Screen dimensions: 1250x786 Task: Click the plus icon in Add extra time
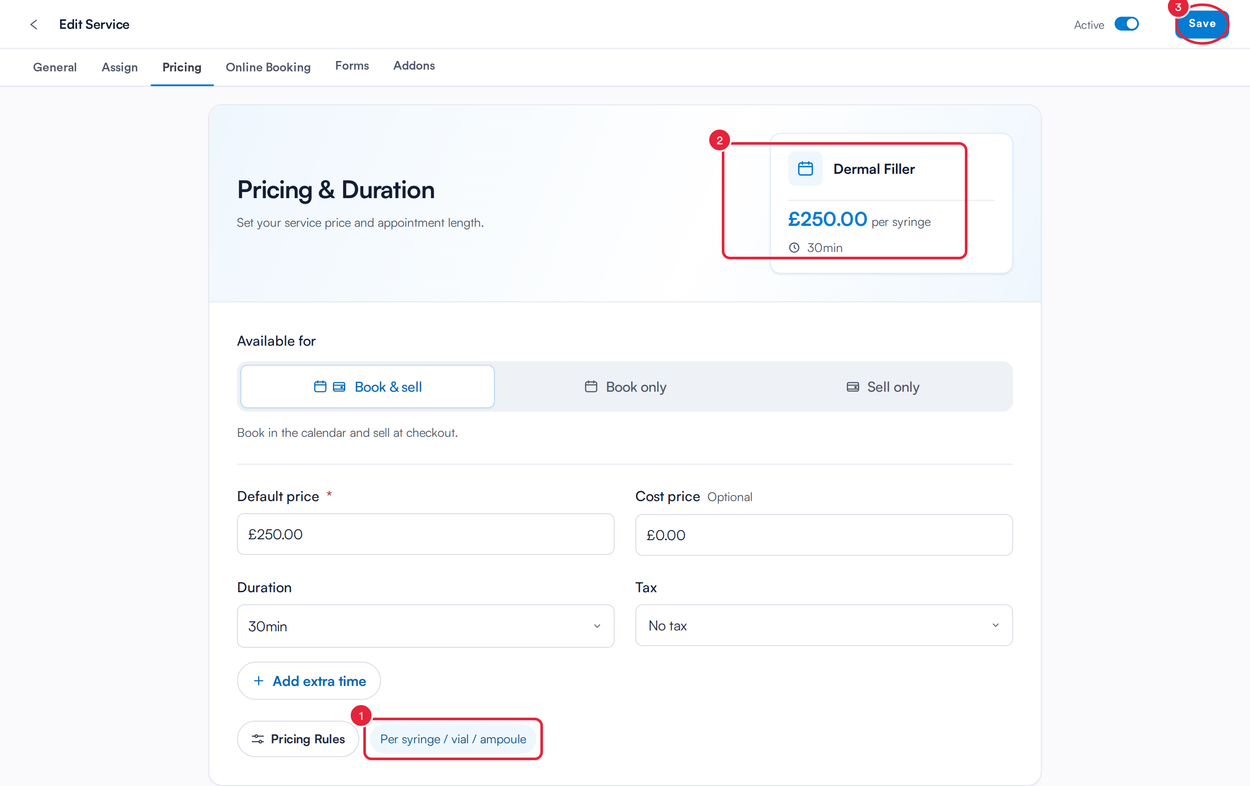(x=258, y=681)
